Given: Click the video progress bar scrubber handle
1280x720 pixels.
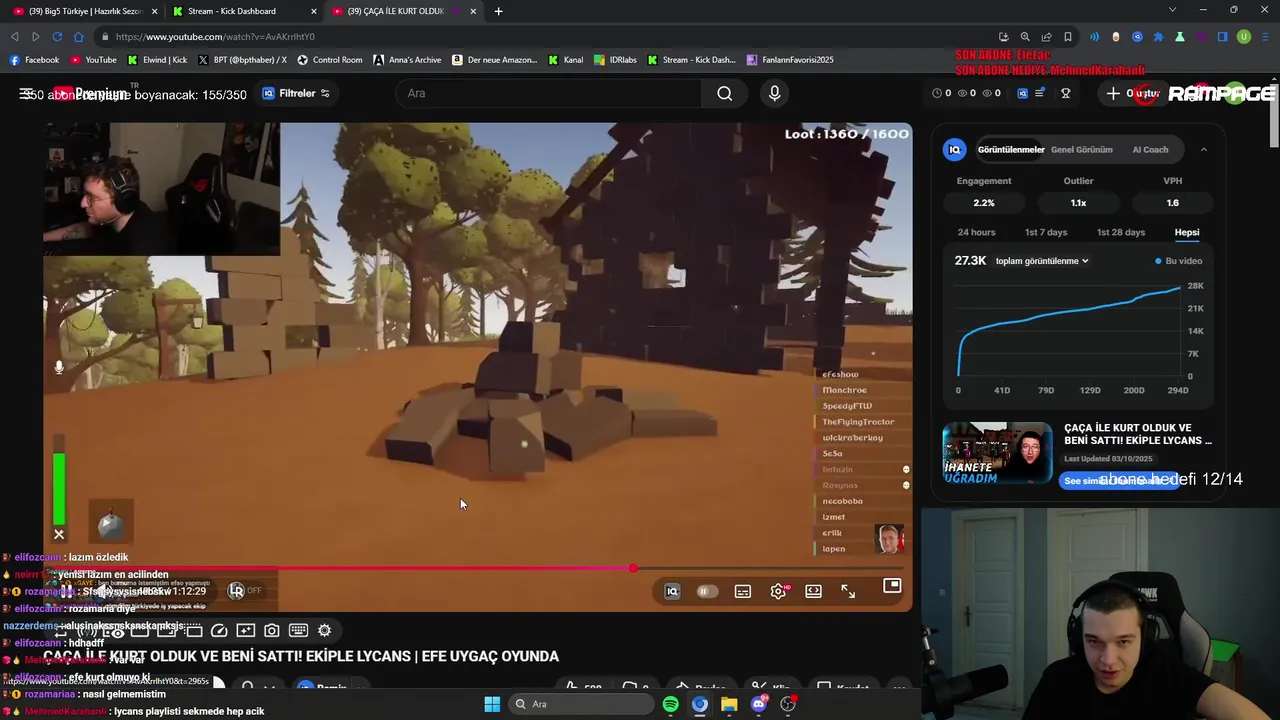Looking at the screenshot, I should point(633,568).
